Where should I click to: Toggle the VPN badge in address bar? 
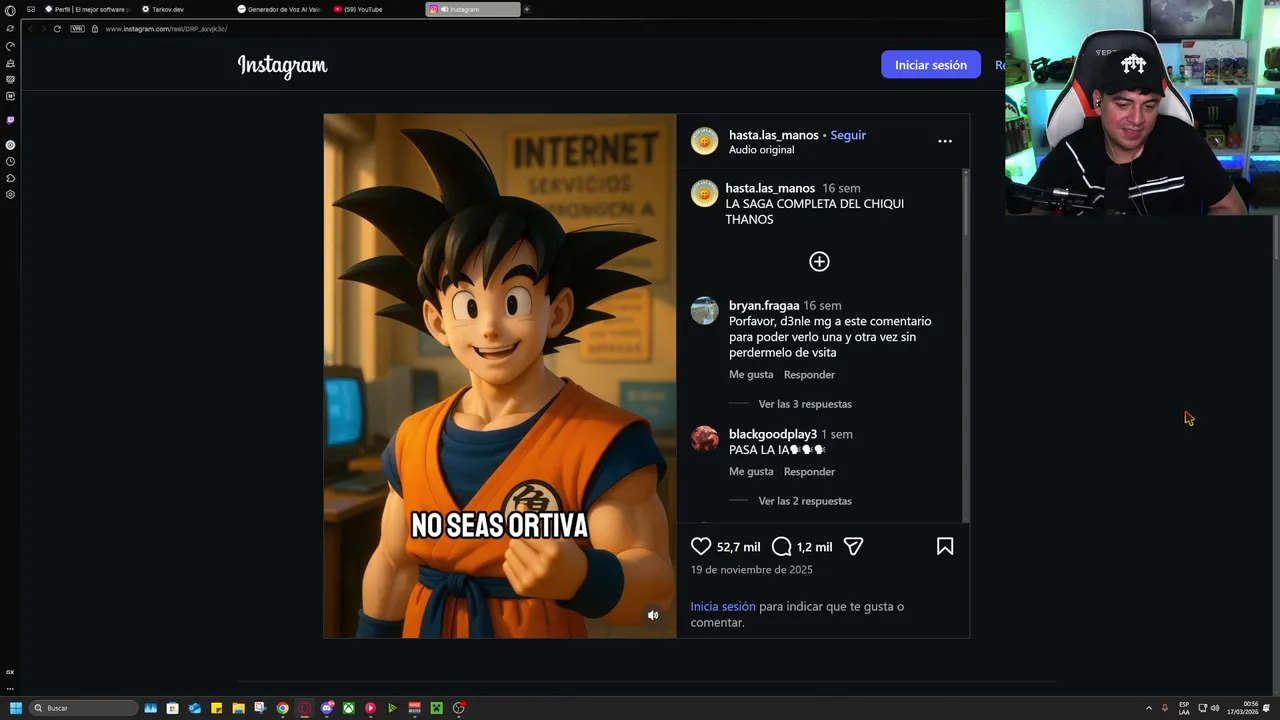(77, 29)
